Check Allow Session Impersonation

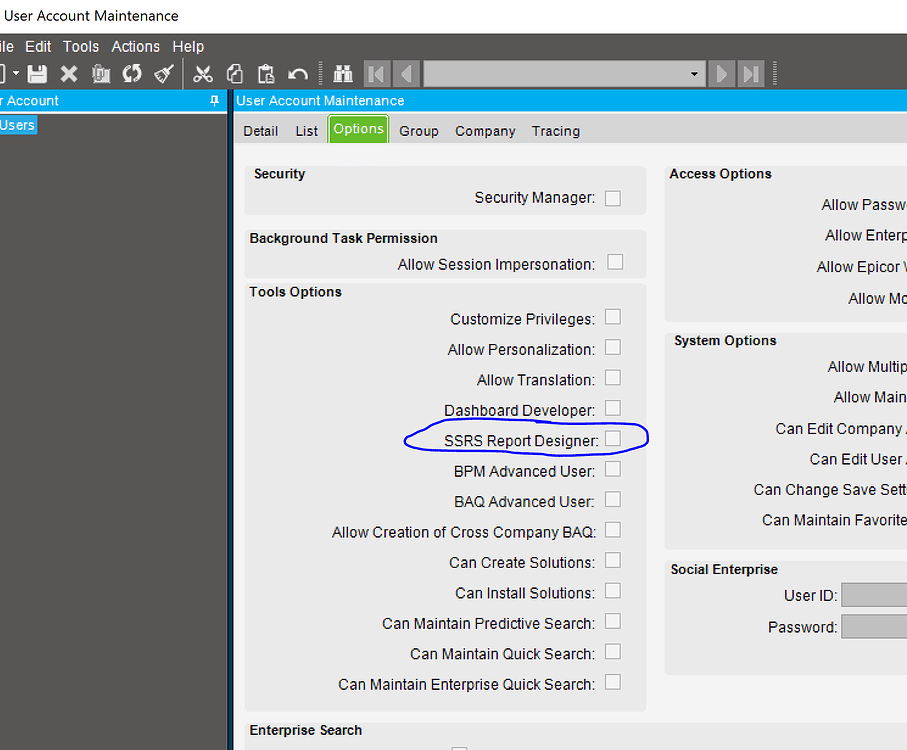point(615,263)
